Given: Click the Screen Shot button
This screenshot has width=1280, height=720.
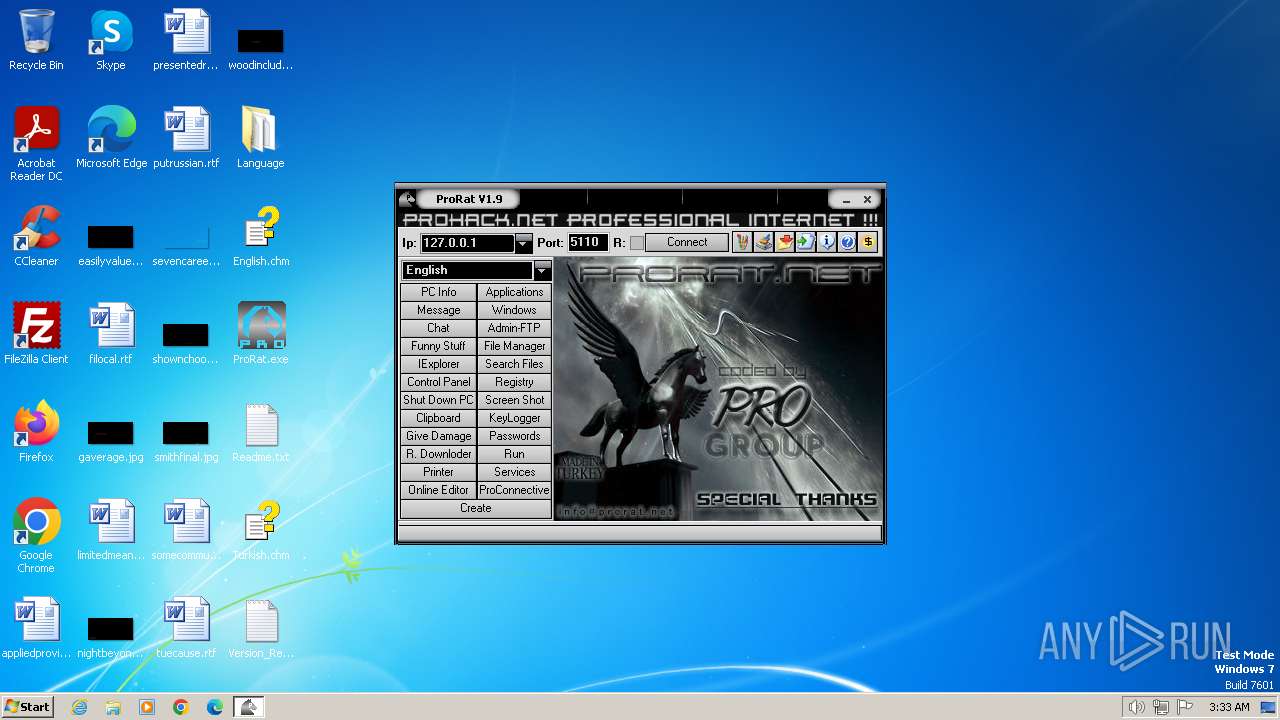Looking at the screenshot, I should (514, 400).
